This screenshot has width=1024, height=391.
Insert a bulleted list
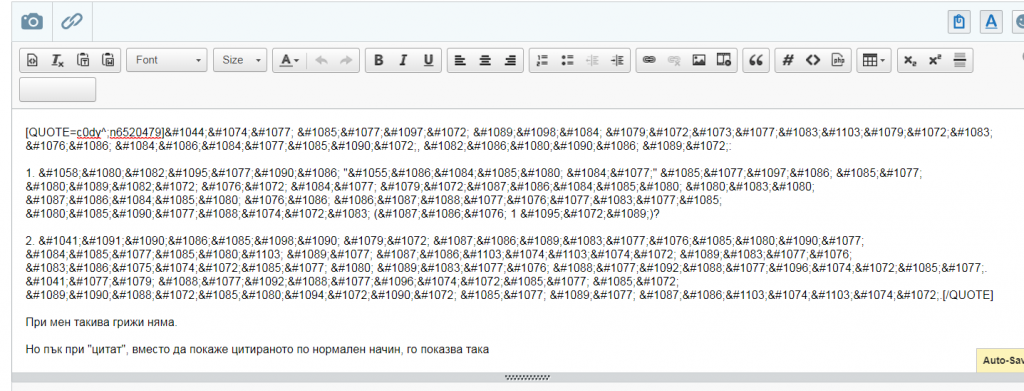[567, 60]
